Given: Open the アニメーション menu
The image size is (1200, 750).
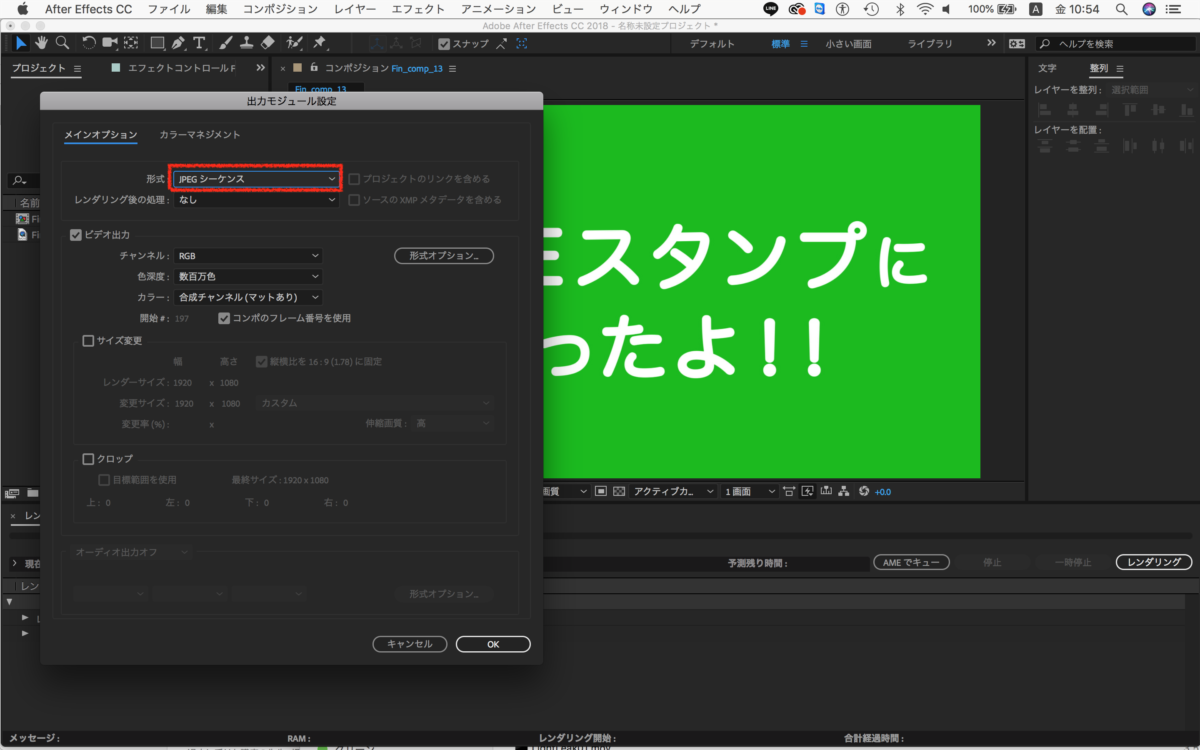Looking at the screenshot, I should click(499, 9).
